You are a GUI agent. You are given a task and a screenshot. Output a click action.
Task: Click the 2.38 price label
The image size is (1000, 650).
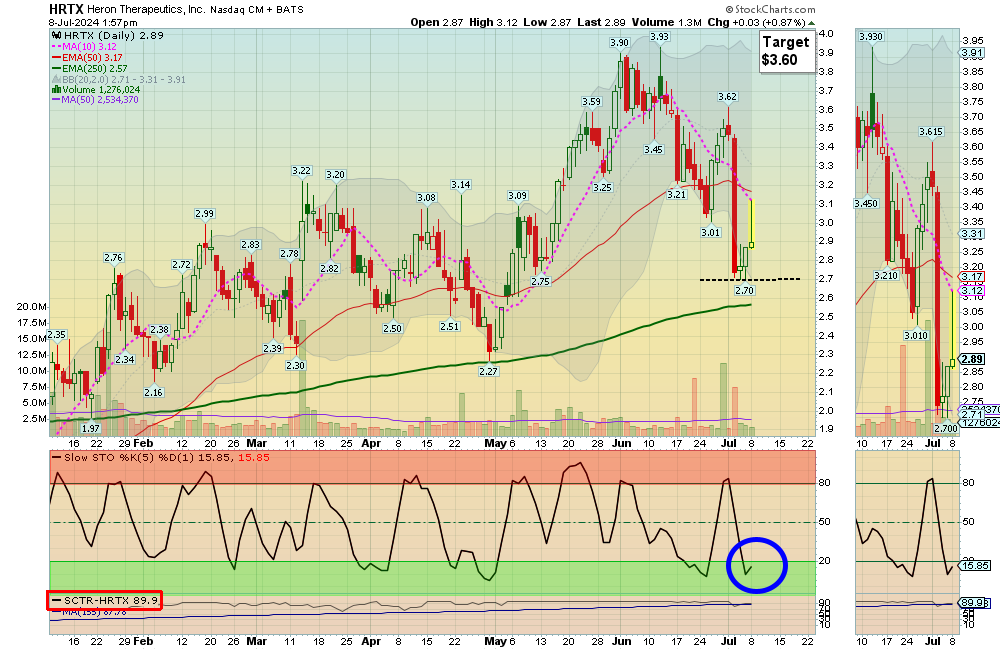[x=159, y=330]
